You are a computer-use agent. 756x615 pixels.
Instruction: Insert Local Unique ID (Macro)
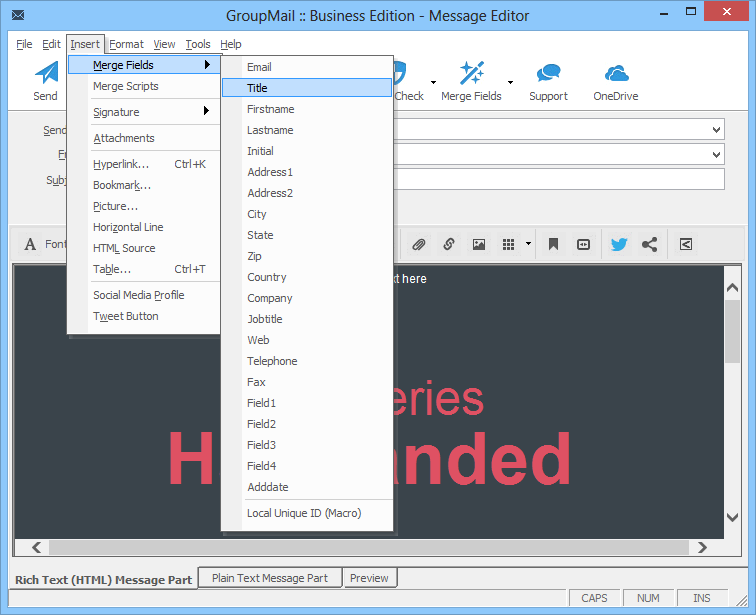click(x=307, y=513)
